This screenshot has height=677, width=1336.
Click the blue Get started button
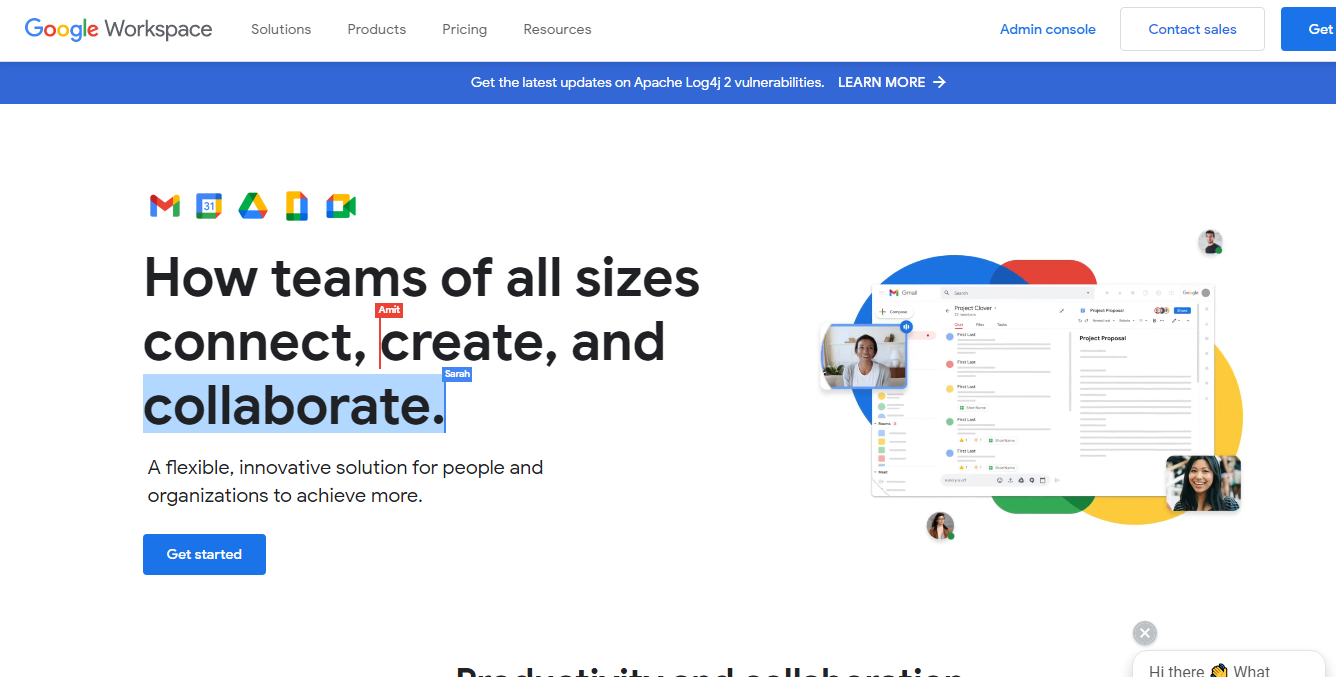point(204,554)
